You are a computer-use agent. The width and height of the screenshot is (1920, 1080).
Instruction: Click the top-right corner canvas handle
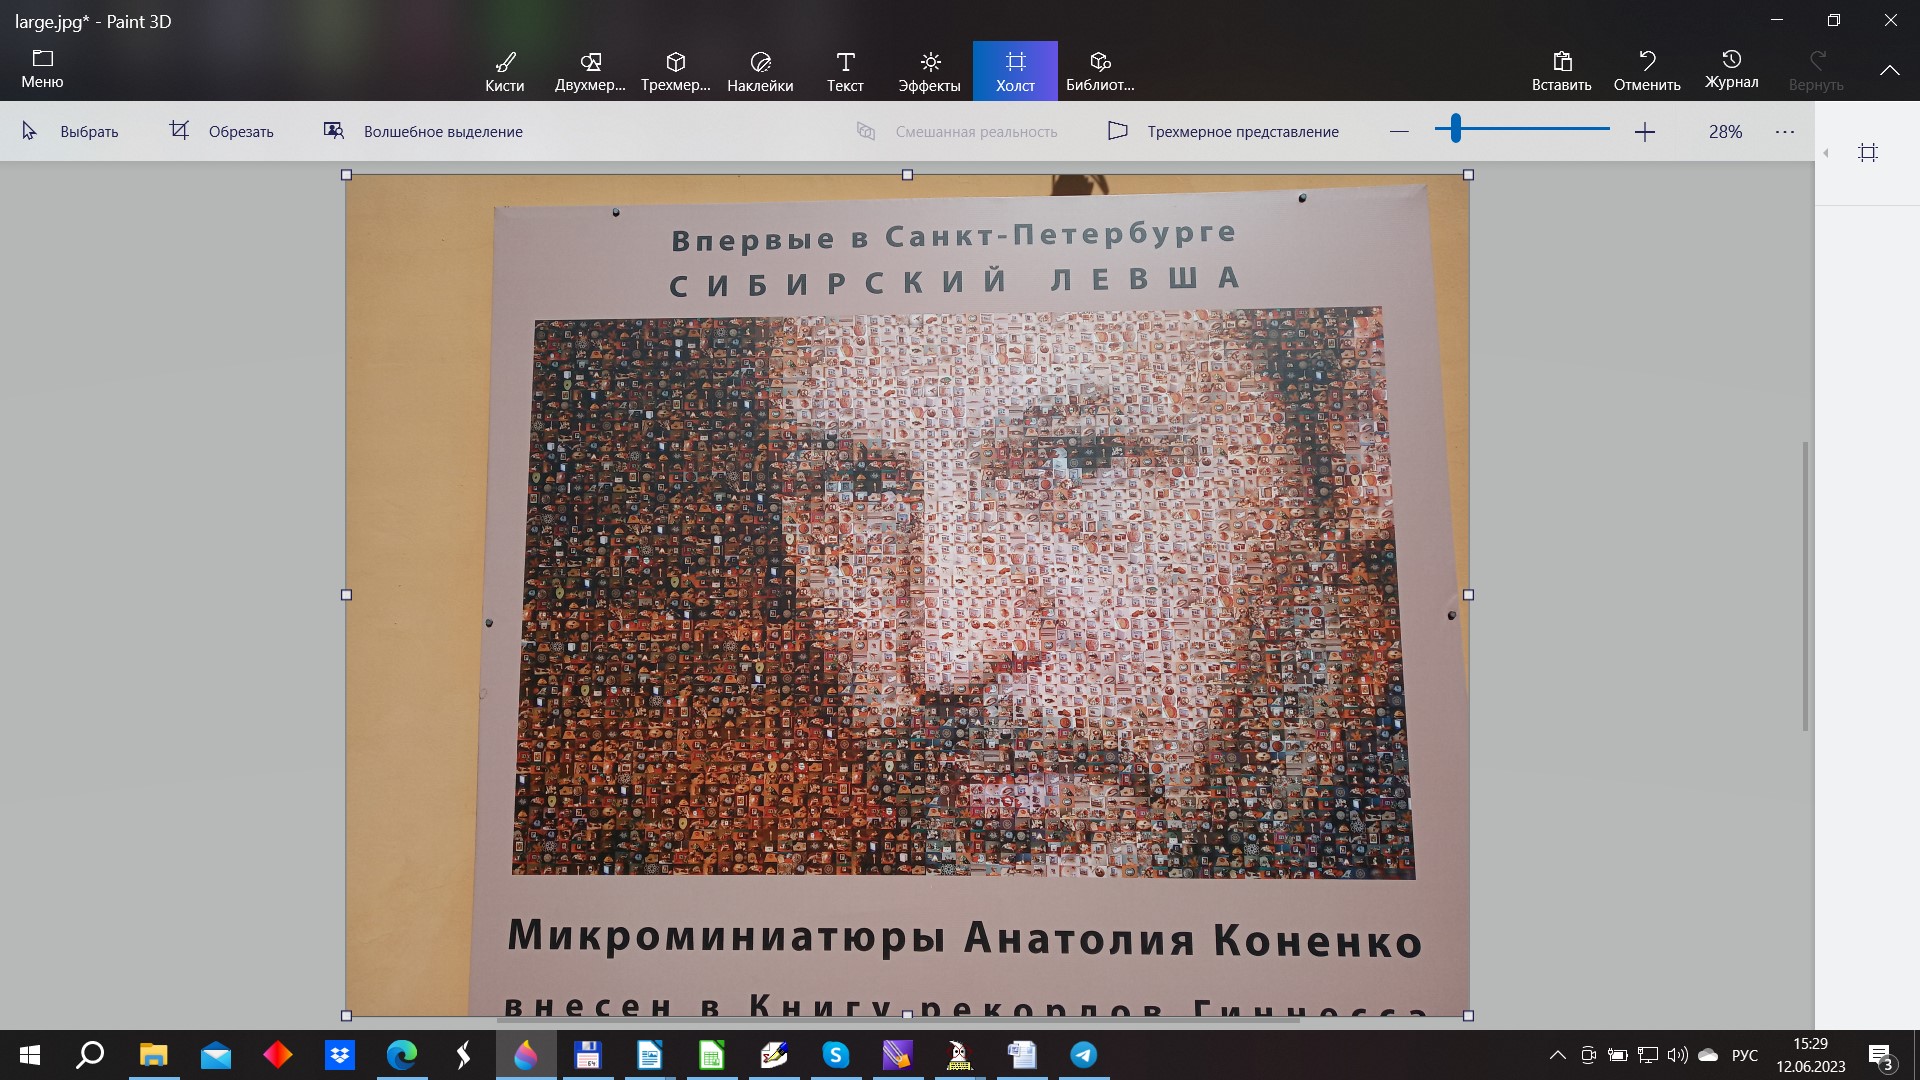(x=1468, y=175)
